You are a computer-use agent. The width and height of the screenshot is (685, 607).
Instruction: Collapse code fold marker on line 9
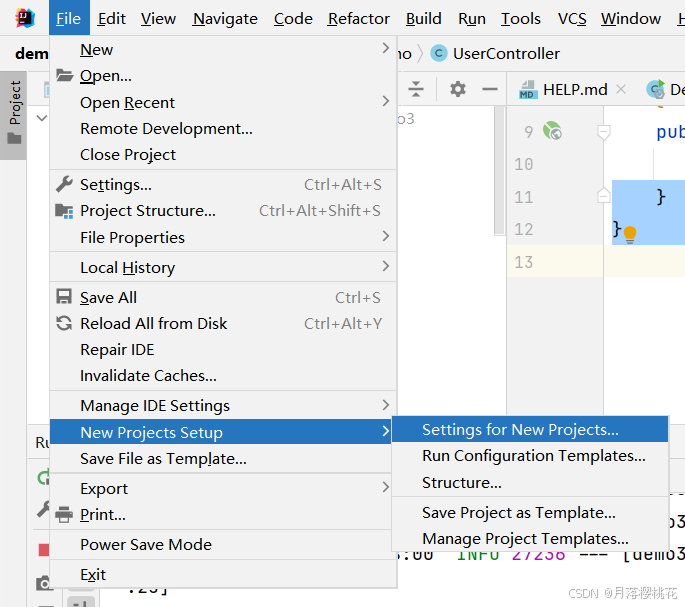603,131
